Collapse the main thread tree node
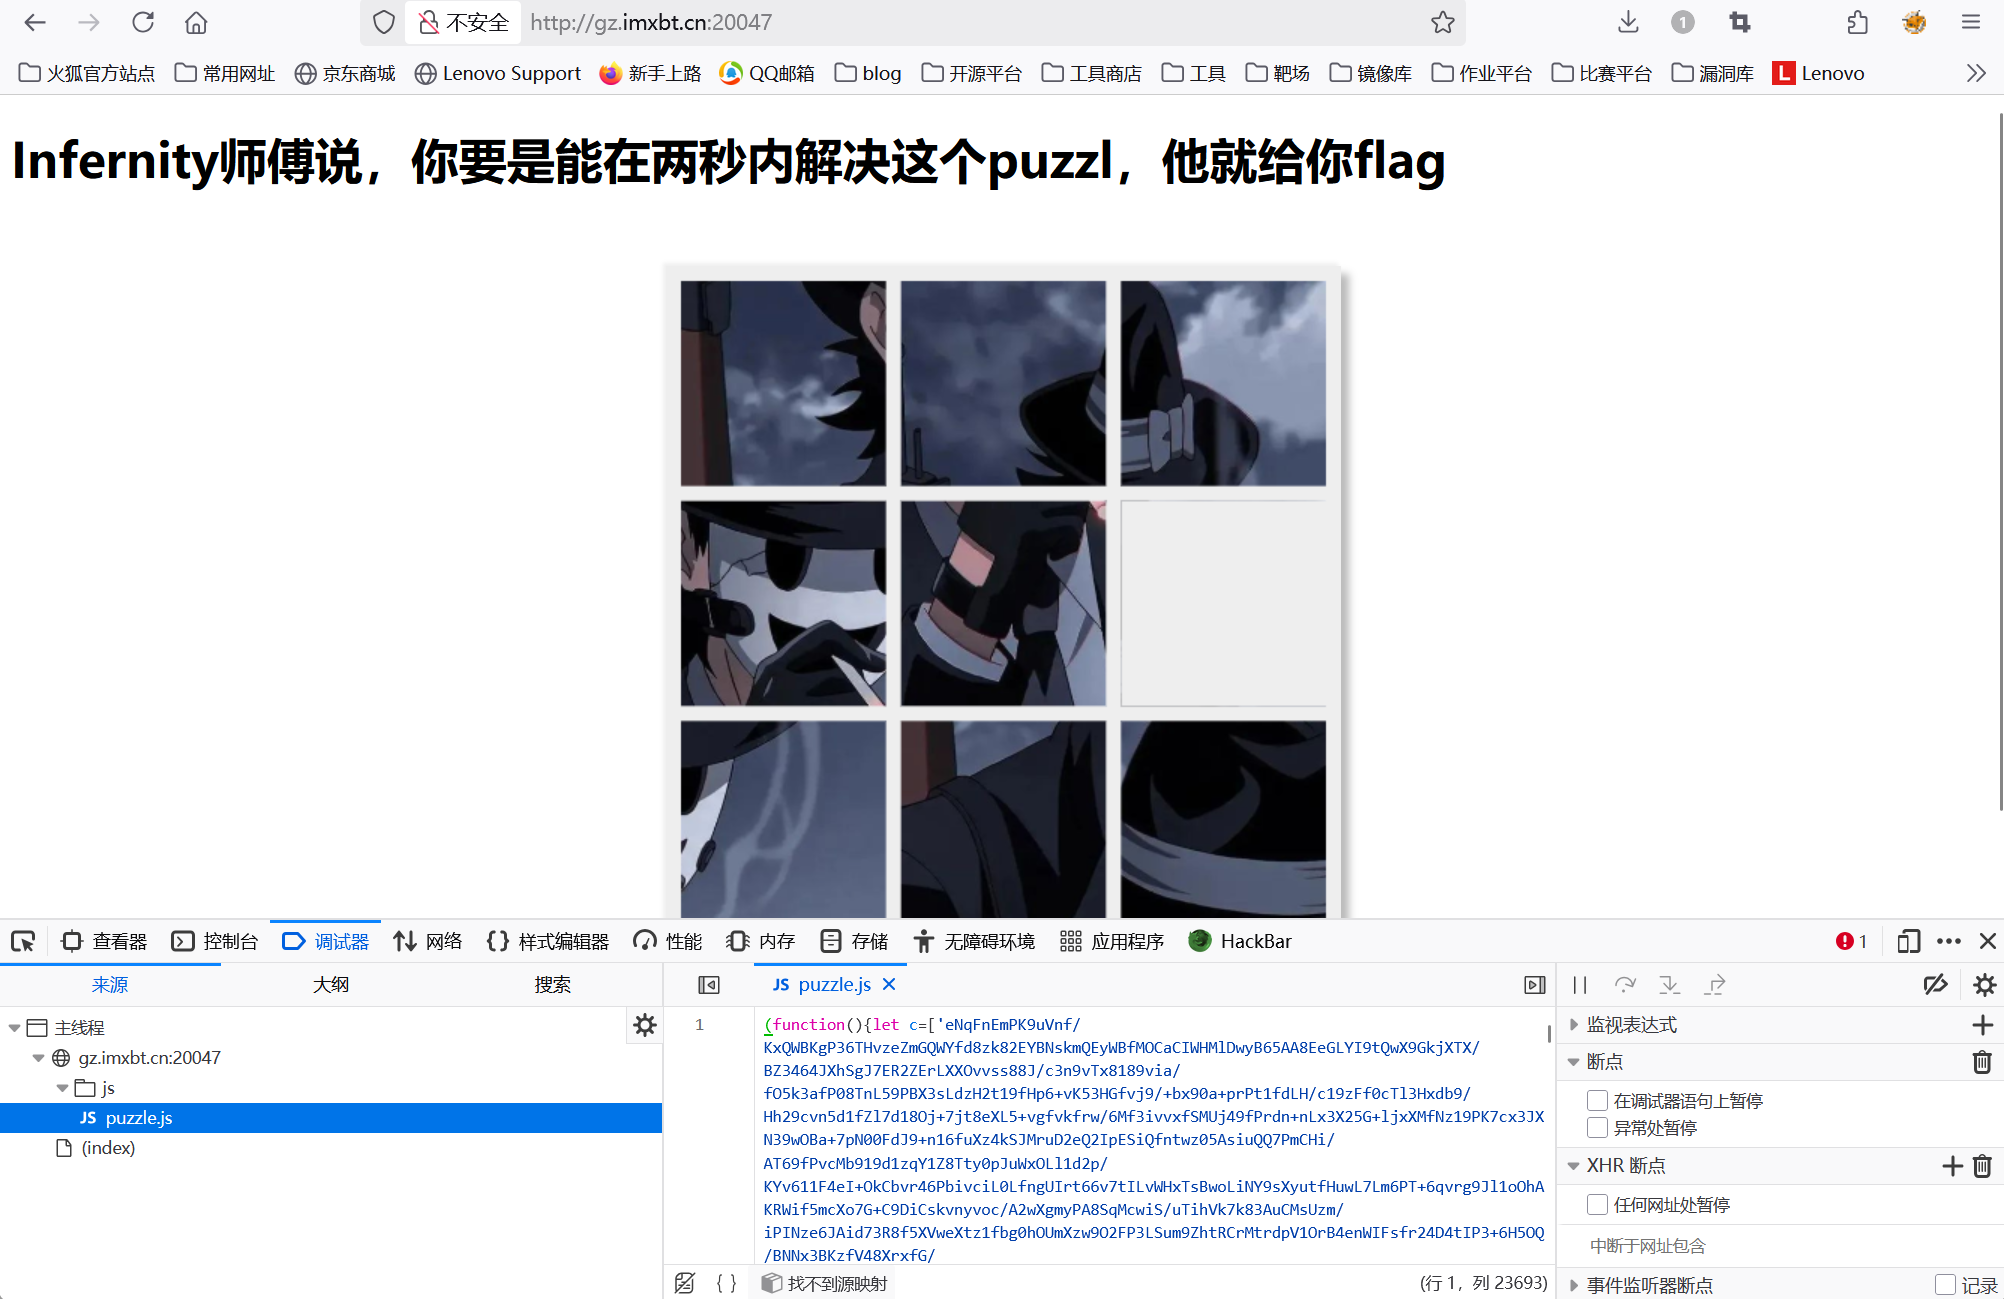This screenshot has height=1299, width=2004. [14, 1028]
